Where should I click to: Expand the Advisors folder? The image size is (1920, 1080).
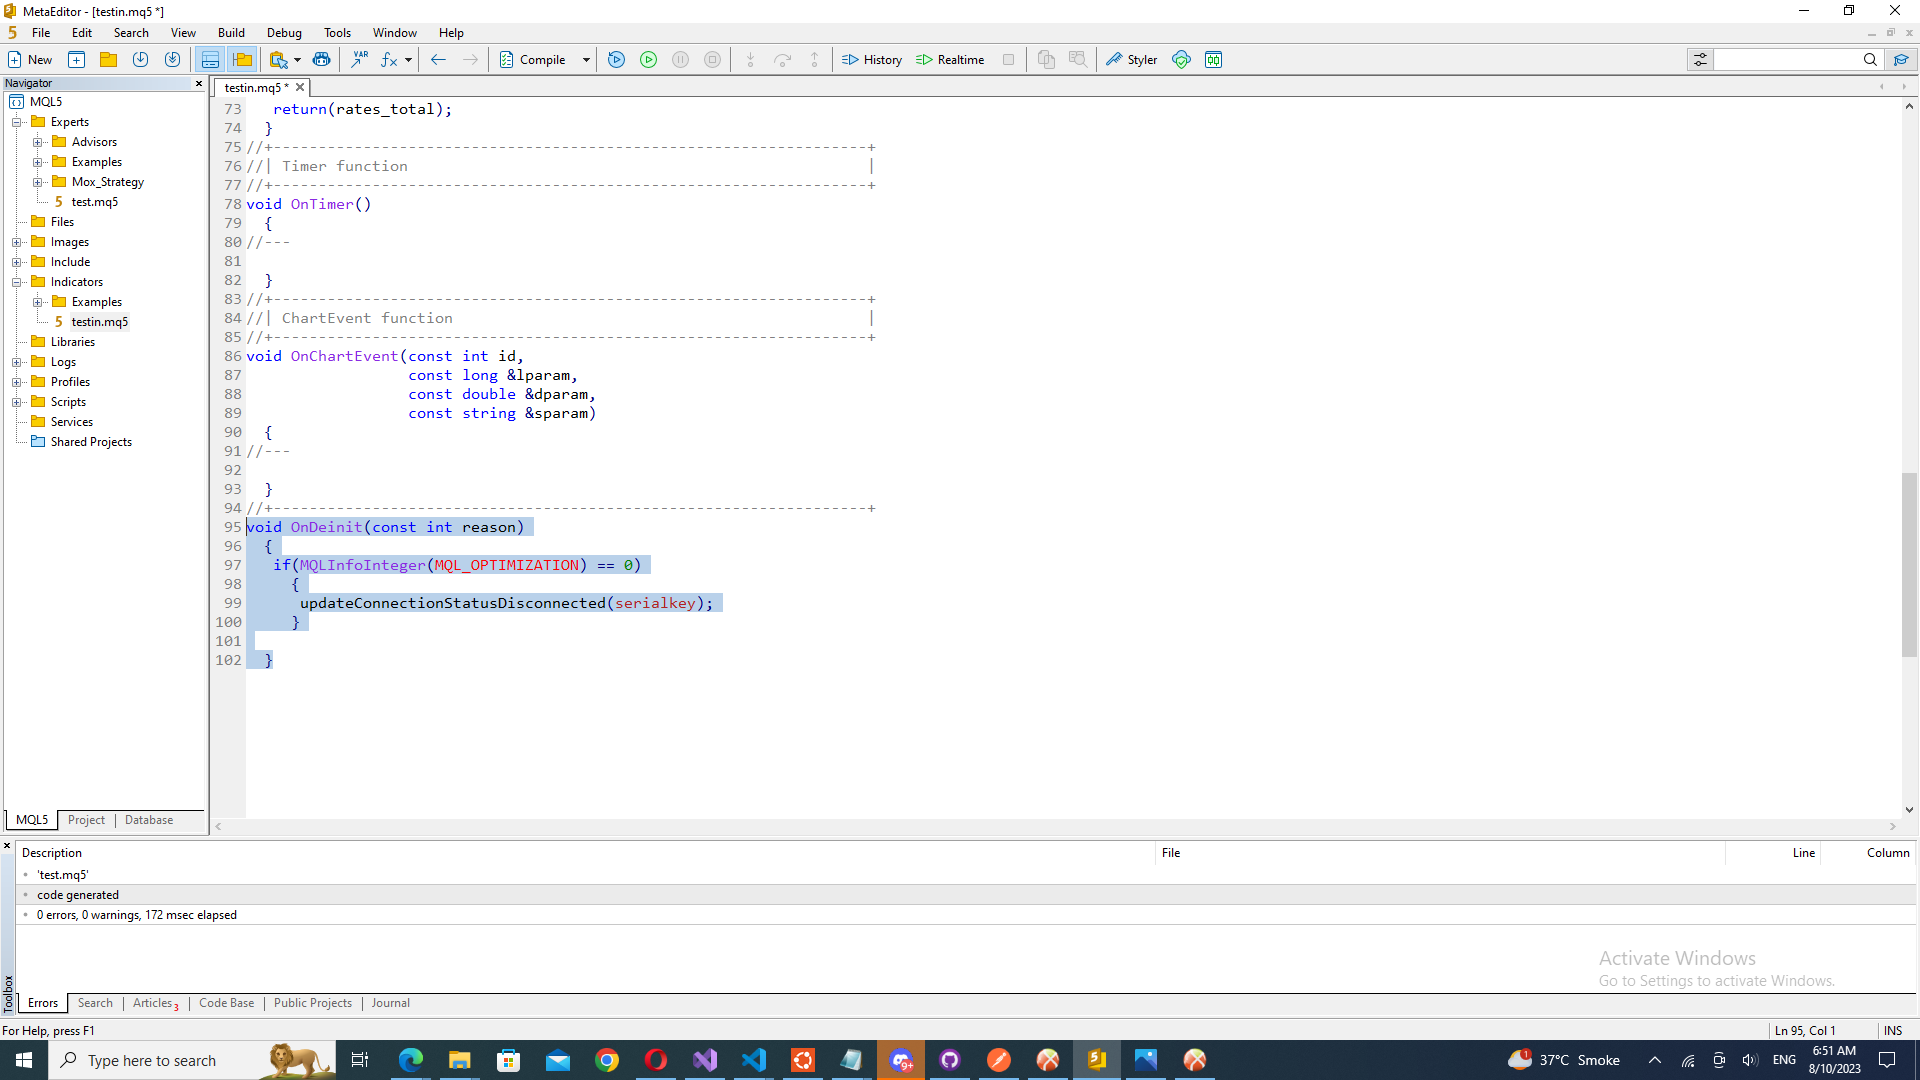38,142
